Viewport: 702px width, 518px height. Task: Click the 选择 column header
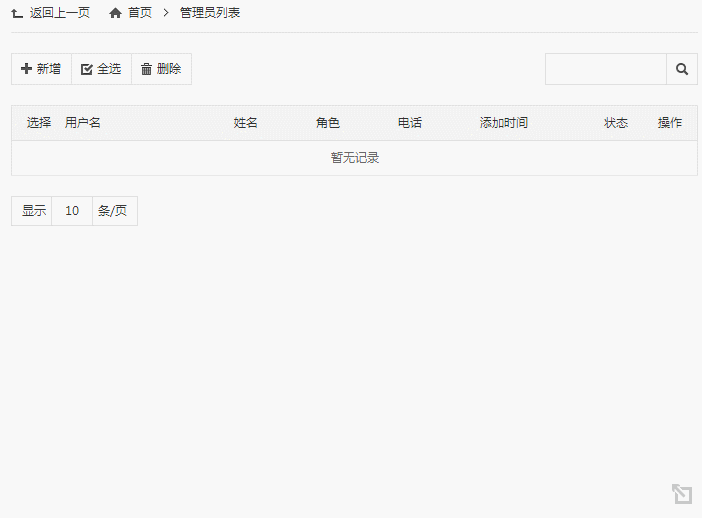click(39, 123)
